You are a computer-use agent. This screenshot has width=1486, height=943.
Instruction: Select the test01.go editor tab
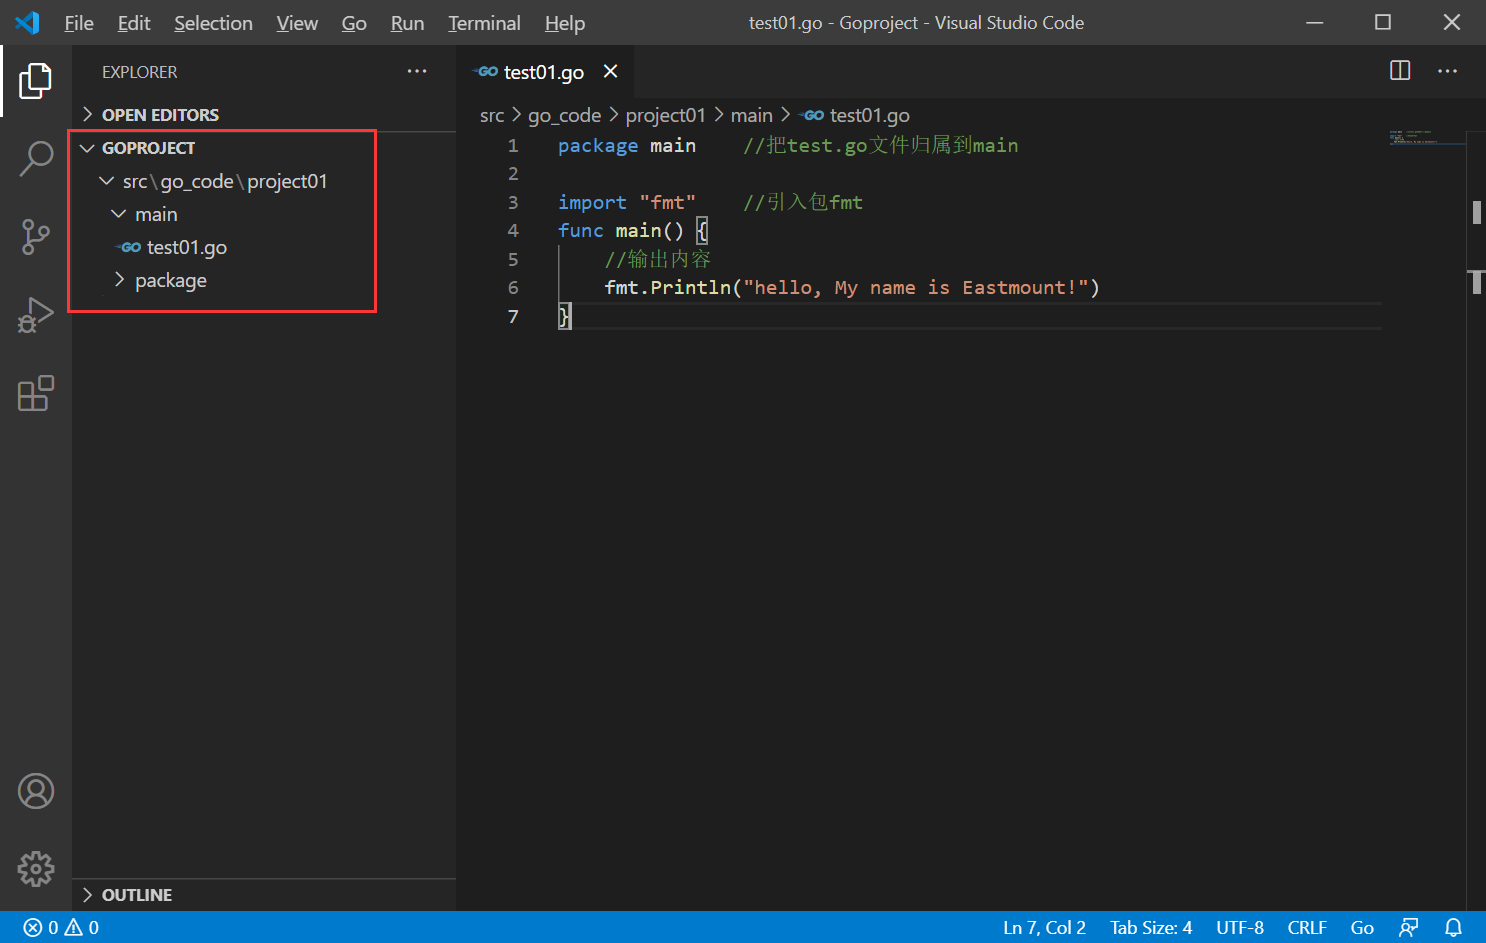[x=546, y=72]
